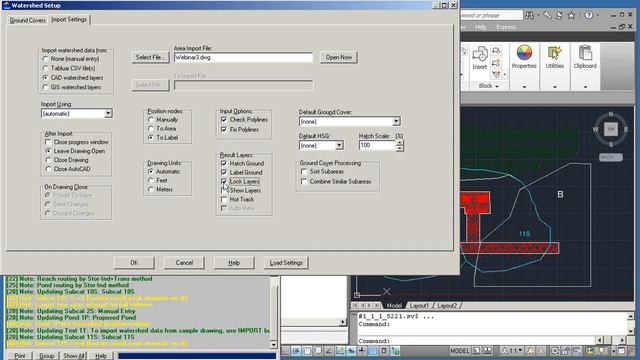Switch to the Import Settings tab

(69, 20)
